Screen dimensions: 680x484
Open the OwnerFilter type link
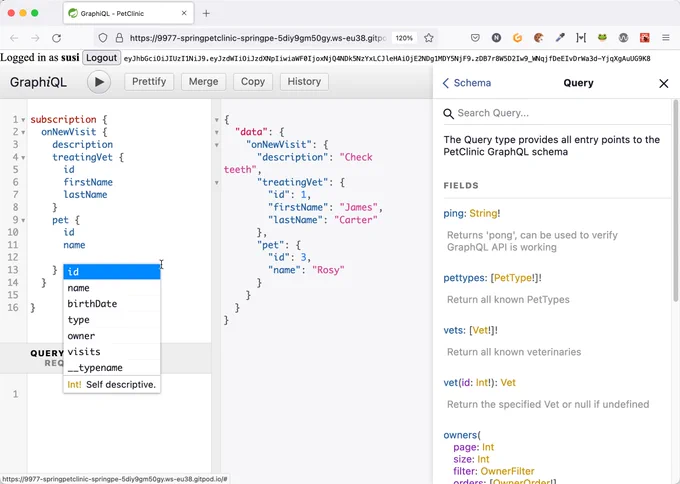pyautogui.click(x=507, y=471)
